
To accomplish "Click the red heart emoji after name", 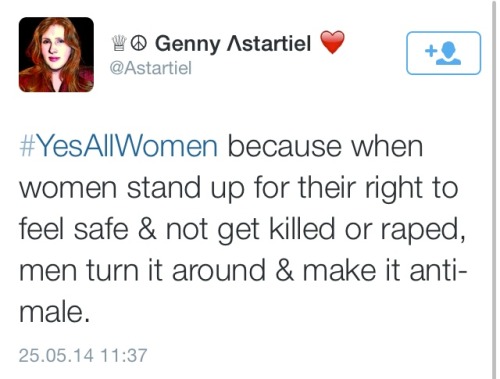I will 332,42.
